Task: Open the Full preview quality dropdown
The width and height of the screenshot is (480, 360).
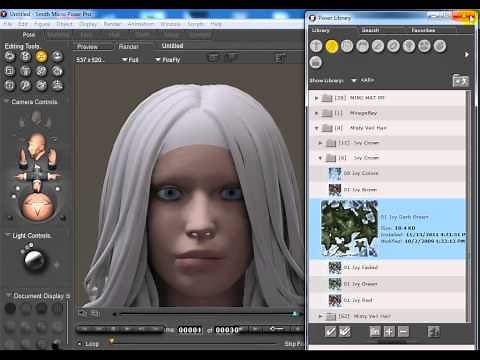Action: (x=130, y=60)
